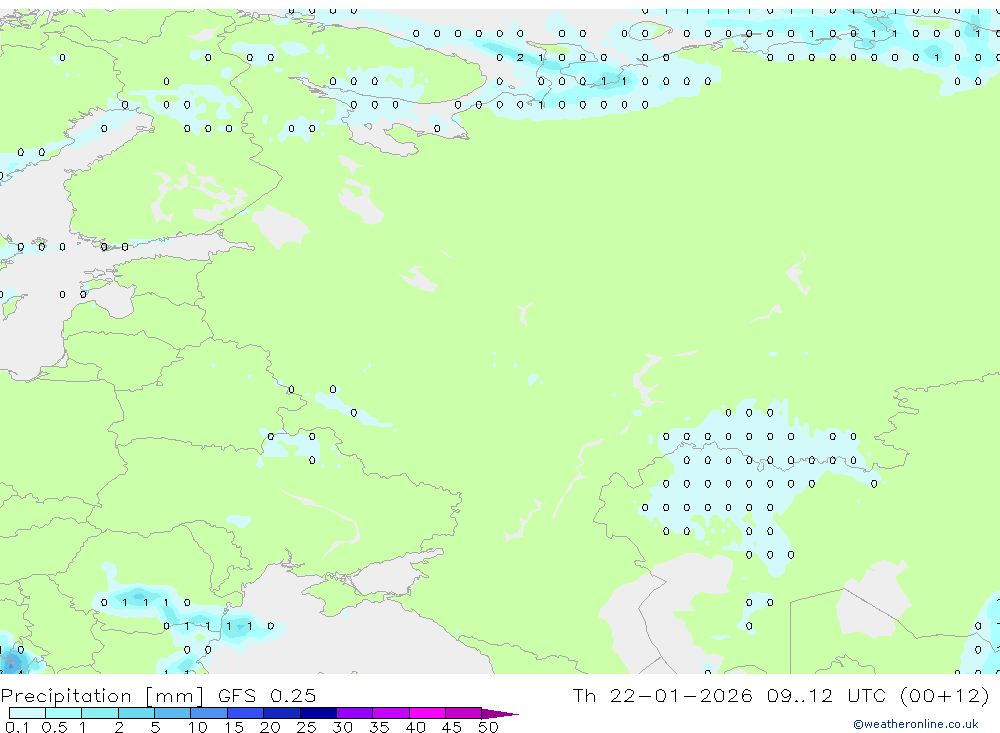Click the '09..12 UTC' time range text
This screenshot has height=733, width=1000.
827,695
